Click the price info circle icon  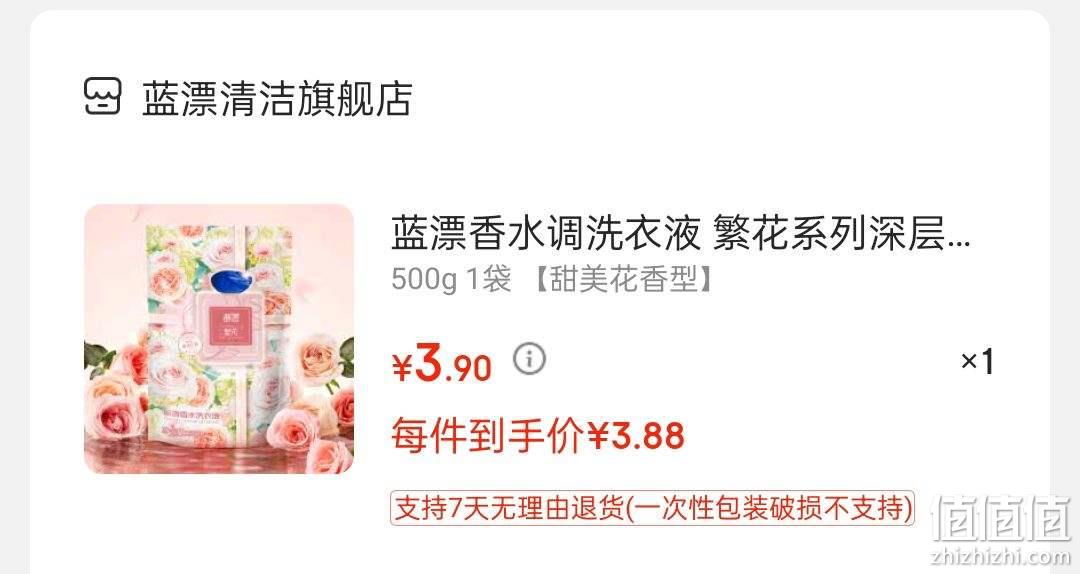529,359
